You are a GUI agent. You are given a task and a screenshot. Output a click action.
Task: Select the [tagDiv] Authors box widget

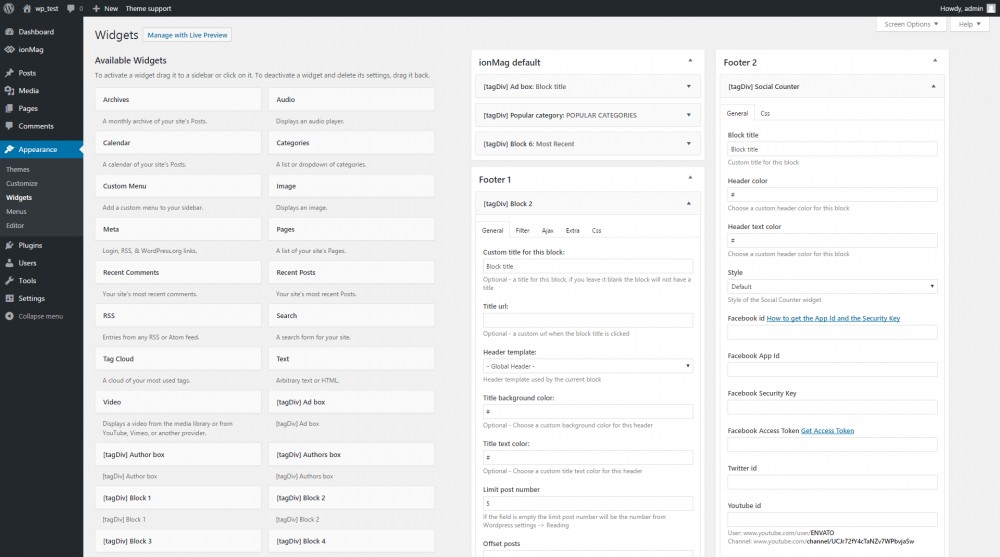pyautogui.click(x=351, y=454)
